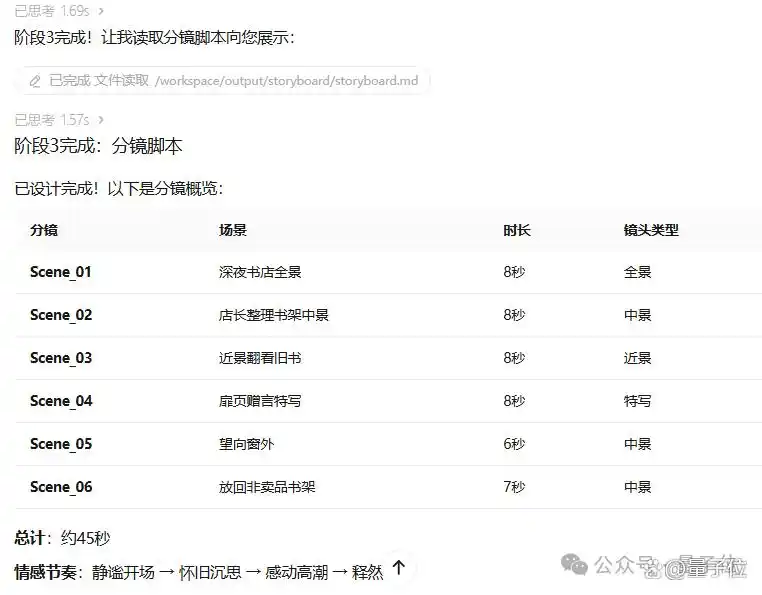Select the 时长 column header
This screenshot has height=595, width=762.
(x=517, y=230)
